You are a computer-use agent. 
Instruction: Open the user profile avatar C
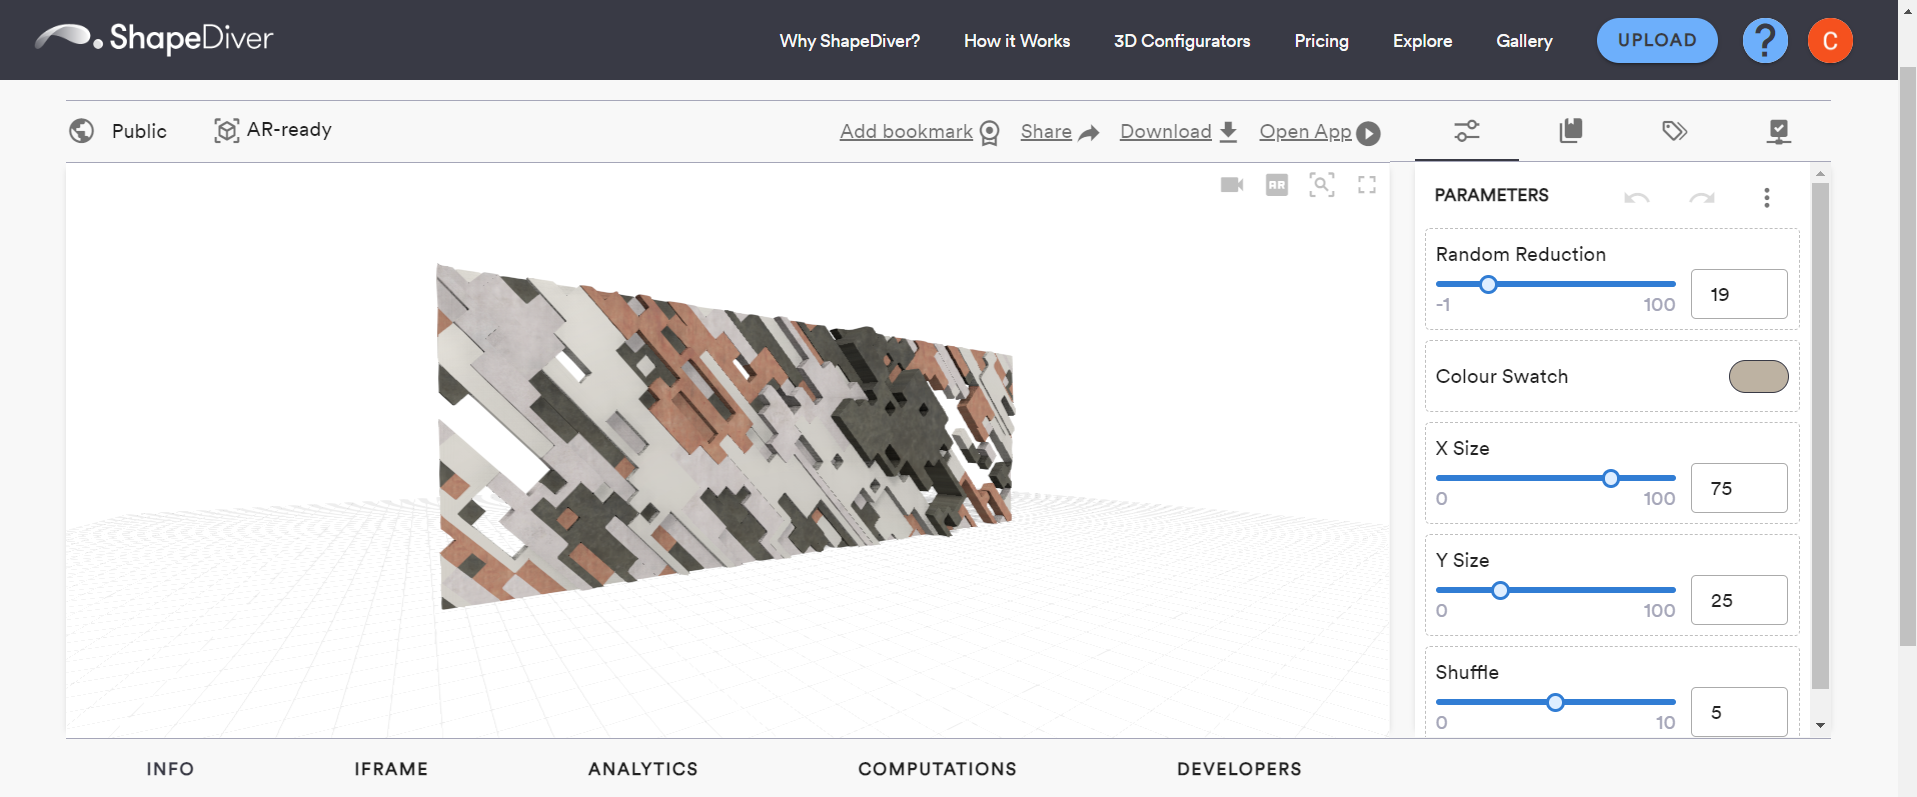click(1829, 41)
